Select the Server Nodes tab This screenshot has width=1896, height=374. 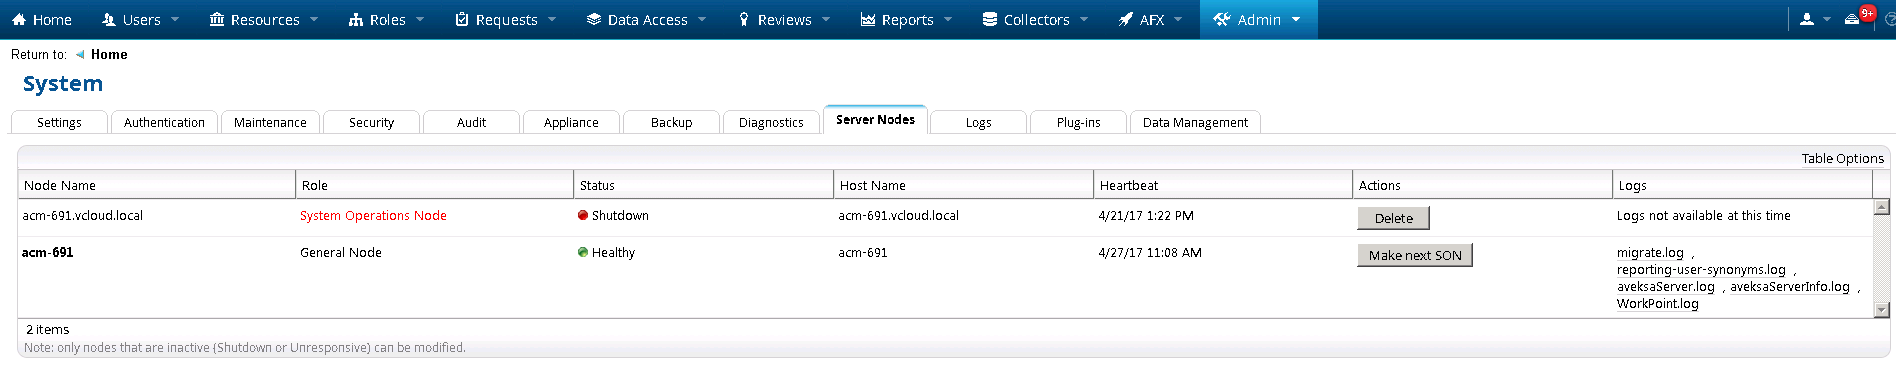point(875,120)
